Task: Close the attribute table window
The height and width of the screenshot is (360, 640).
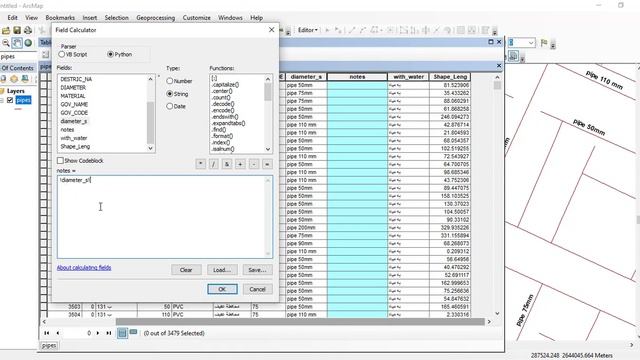Action: 499,42
